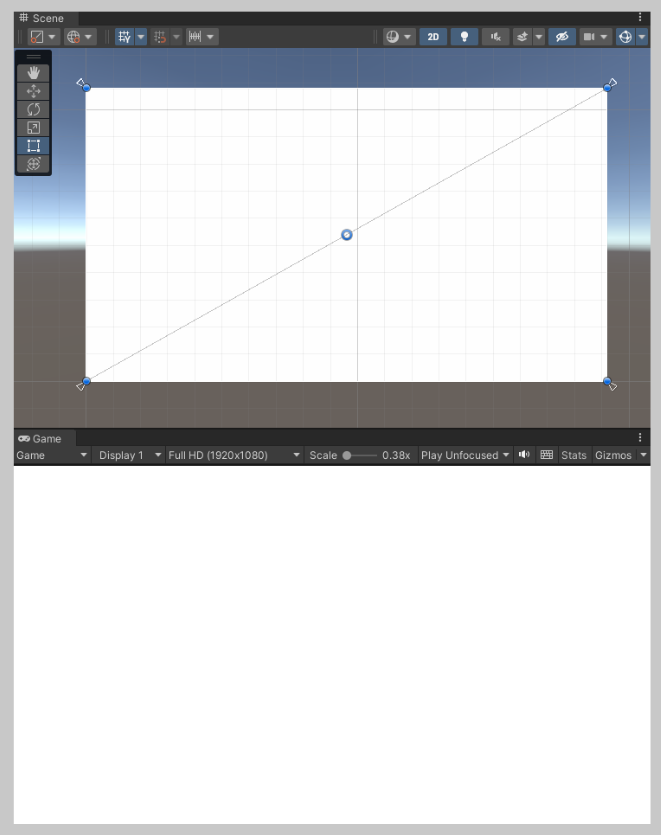661x835 pixels.
Task: Click the global/local handle rotation globe icon
Action: (x=73, y=37)
